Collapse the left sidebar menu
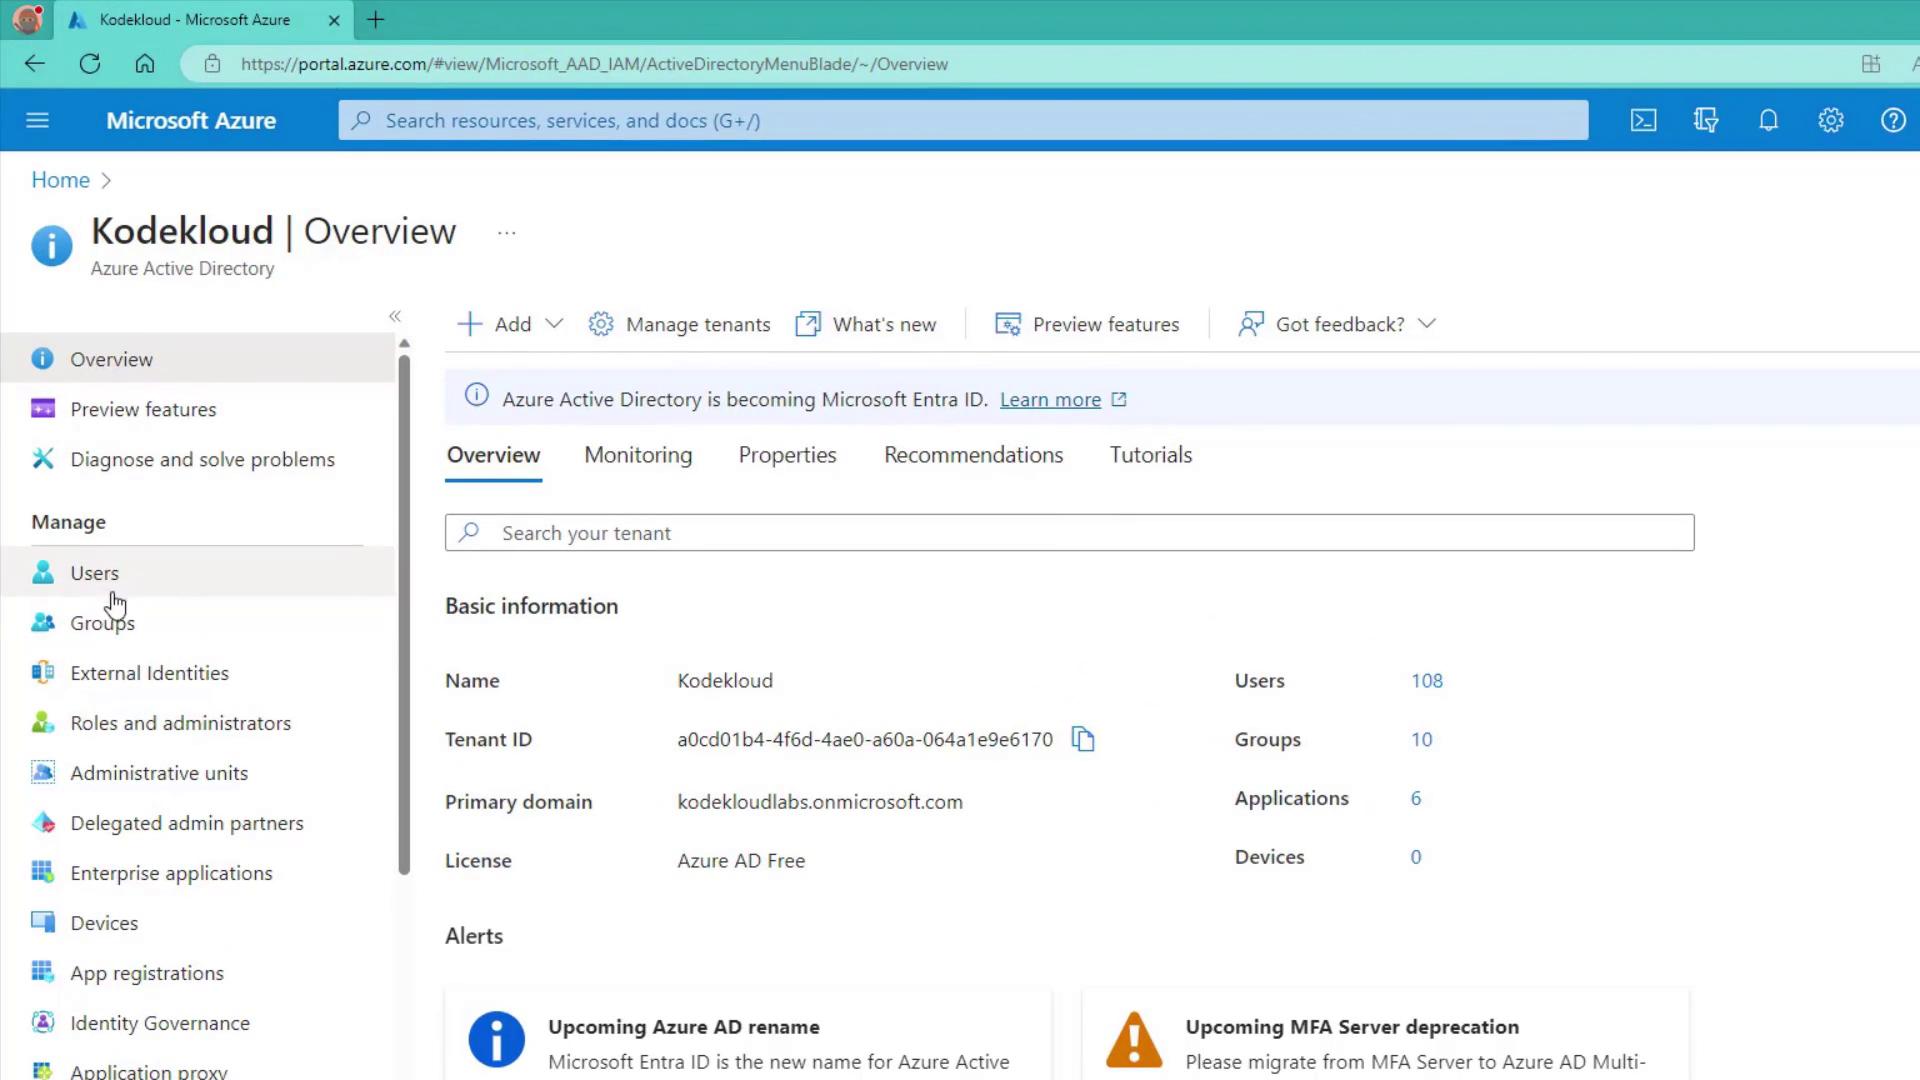The image size is (1920, 1080). (395, 316)
